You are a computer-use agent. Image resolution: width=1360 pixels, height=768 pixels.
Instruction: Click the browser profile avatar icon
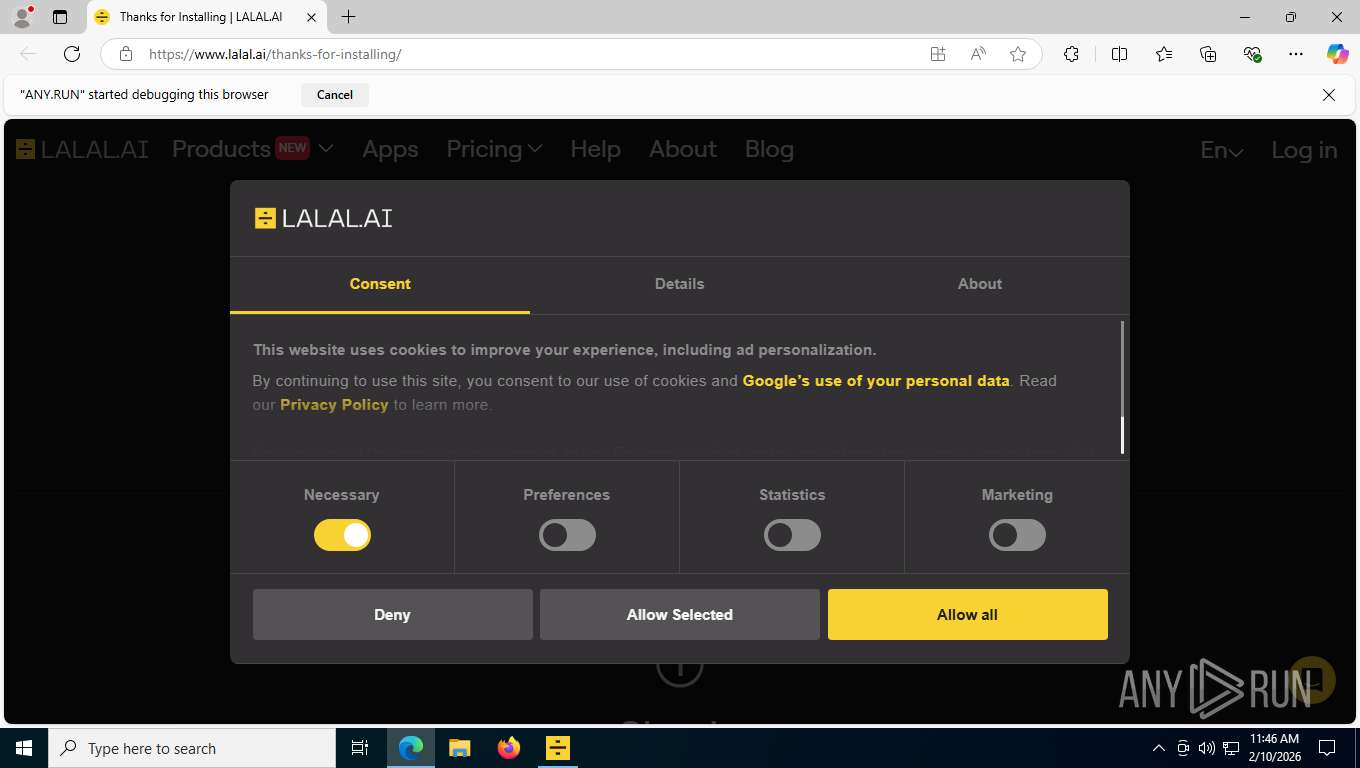[22, 17]
